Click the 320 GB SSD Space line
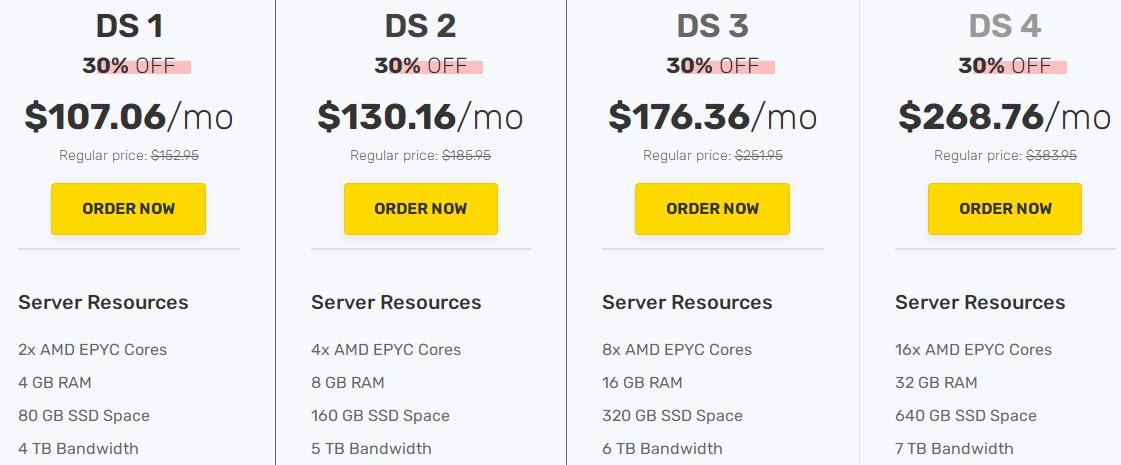 (x=672, y=416)
